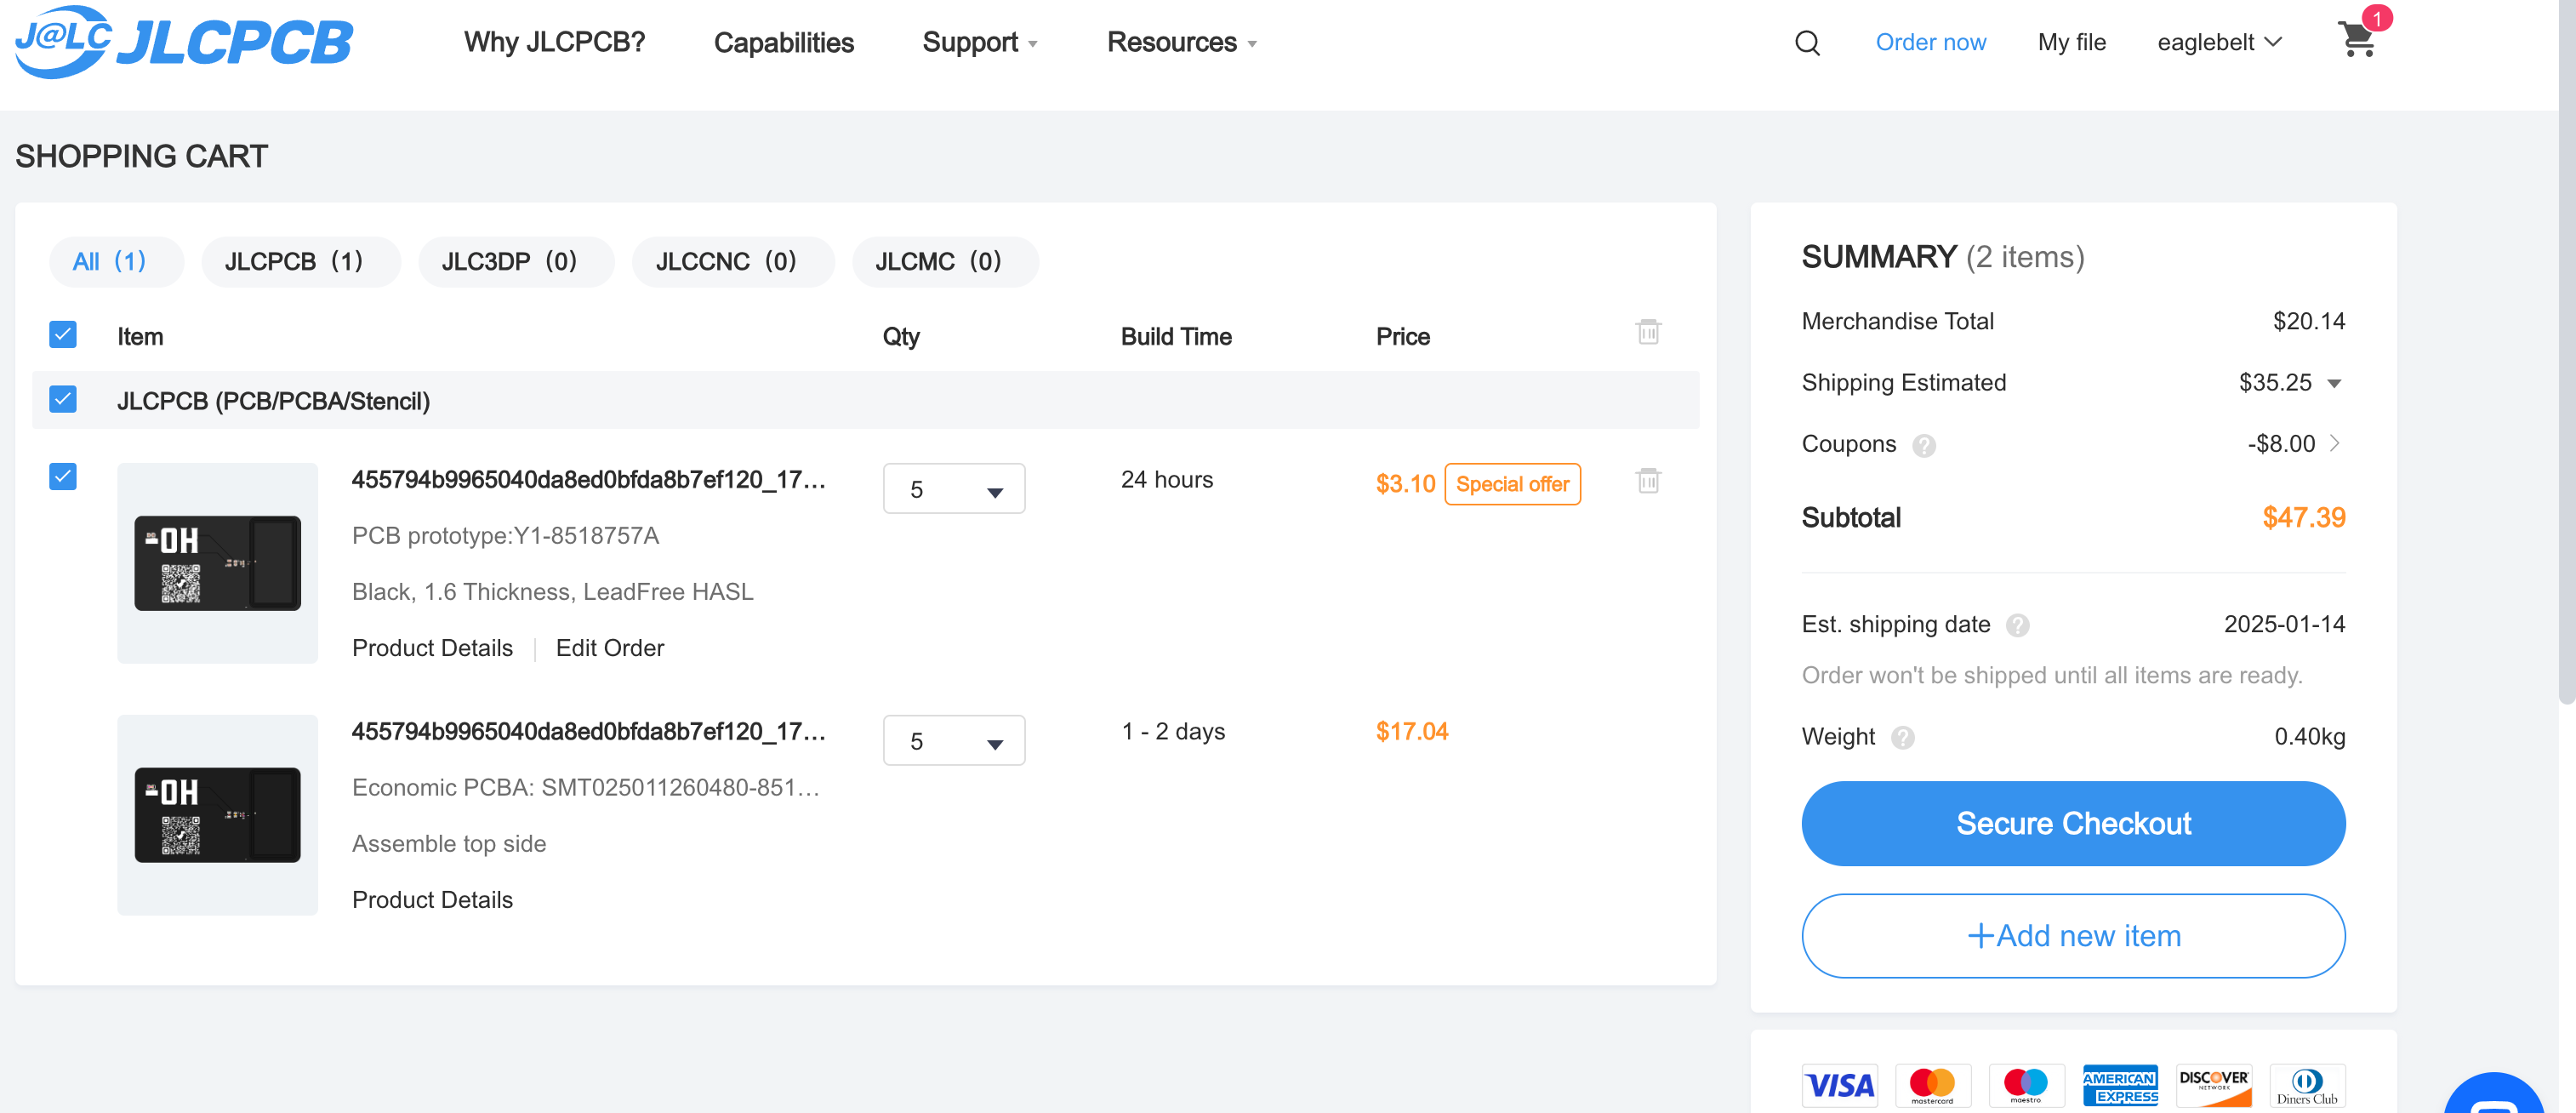Open the Capabilities page
The height and width of the screenshot is (1113, 2576).
point(783,43)
